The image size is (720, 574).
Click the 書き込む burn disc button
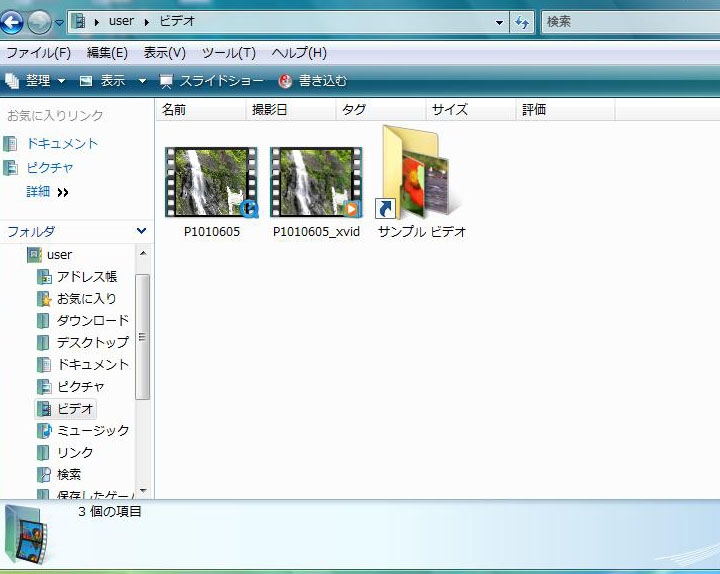pos(312,81)
